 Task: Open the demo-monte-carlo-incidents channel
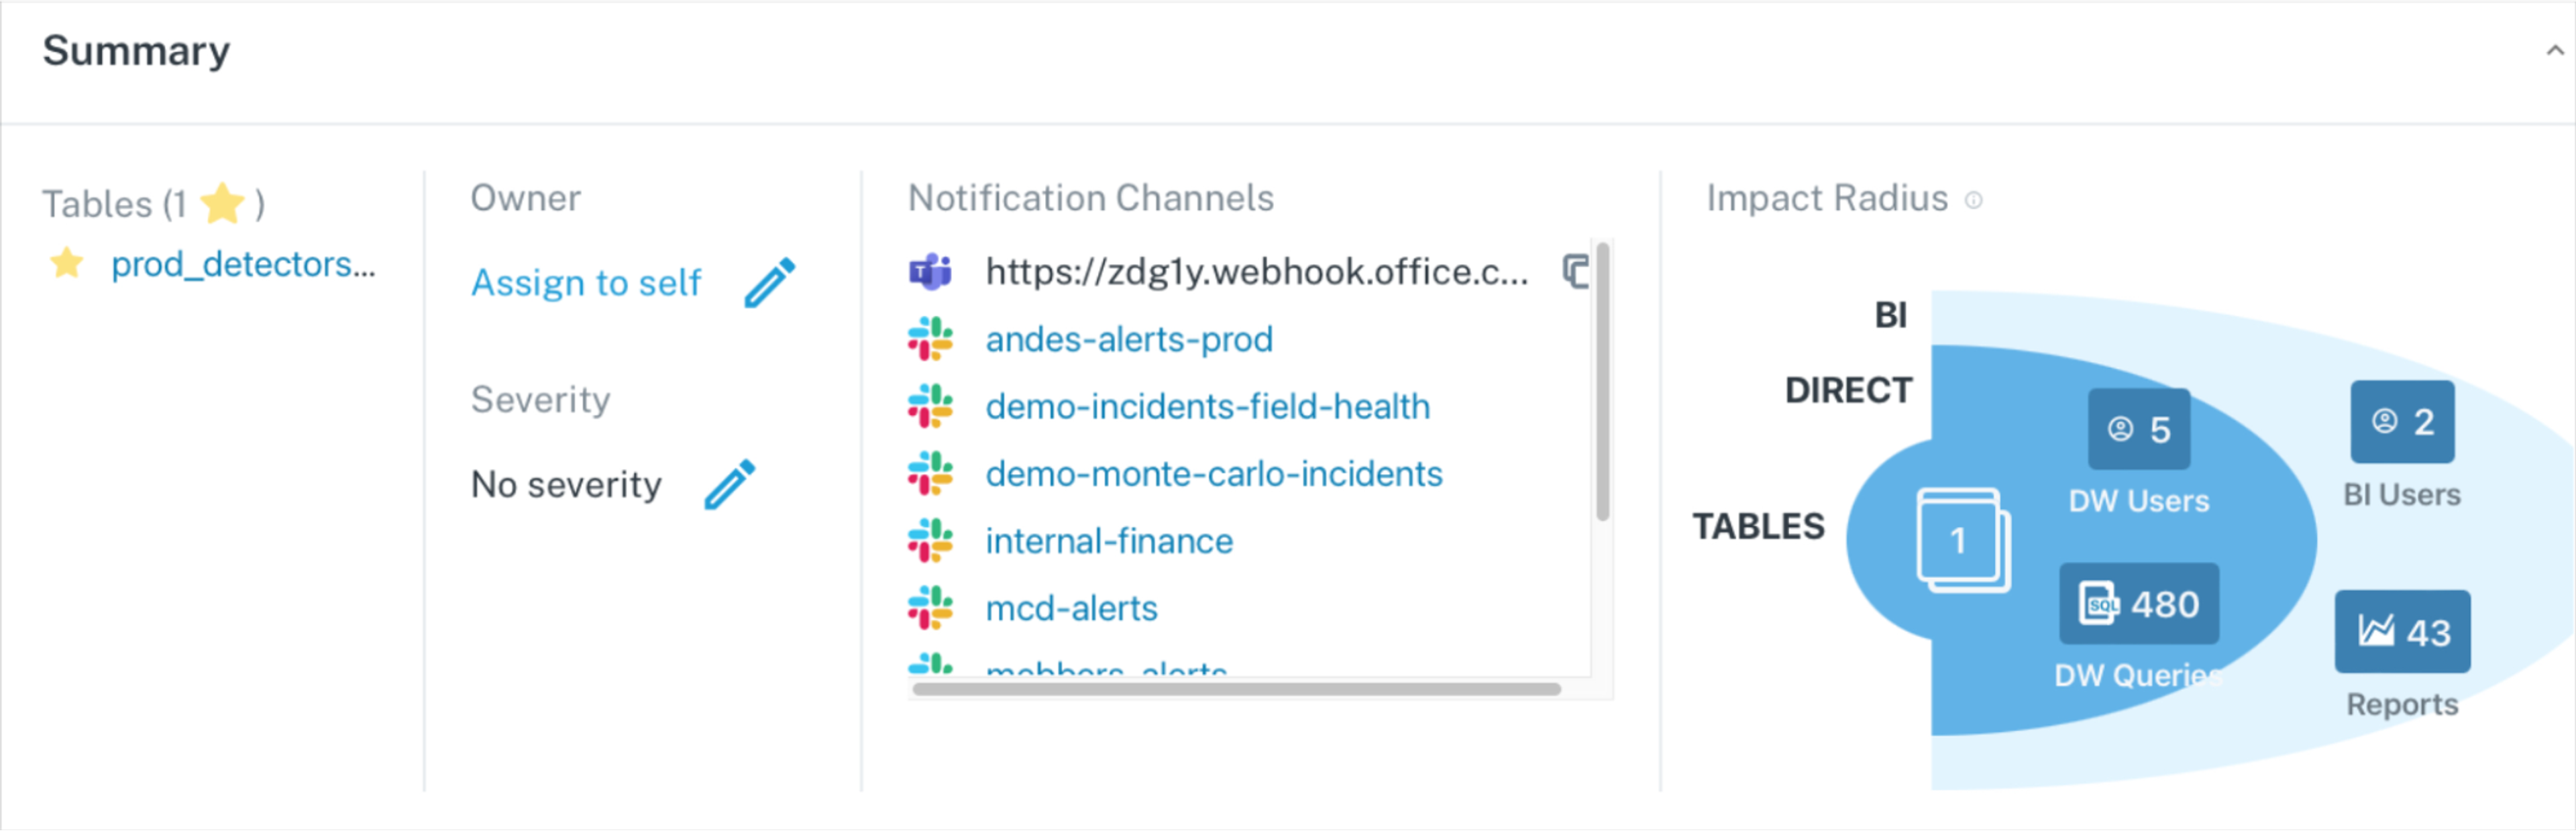[x=1214, y=474]
